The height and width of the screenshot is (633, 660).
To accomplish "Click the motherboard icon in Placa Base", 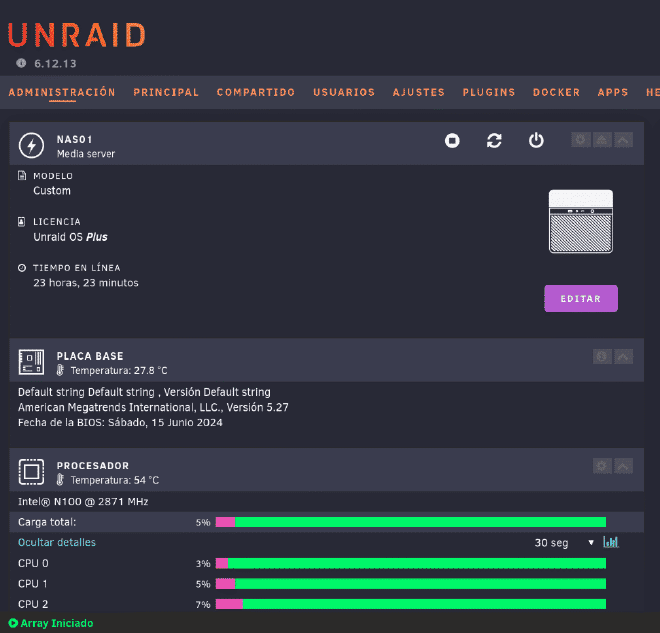I will pyautogui.click(x=31, y=362).
